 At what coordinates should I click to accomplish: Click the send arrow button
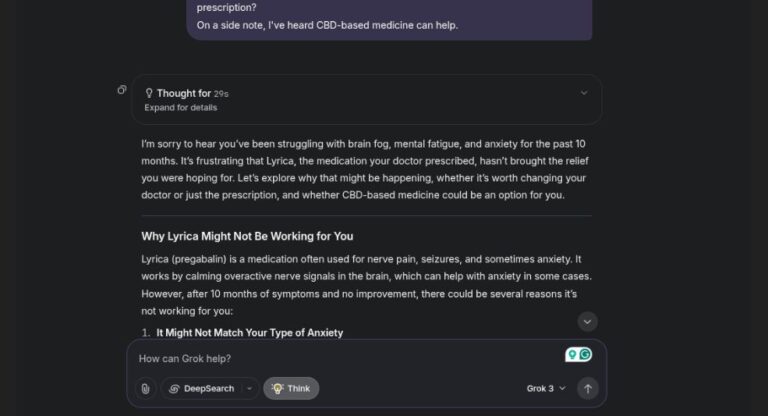click(x=587, y=389)
